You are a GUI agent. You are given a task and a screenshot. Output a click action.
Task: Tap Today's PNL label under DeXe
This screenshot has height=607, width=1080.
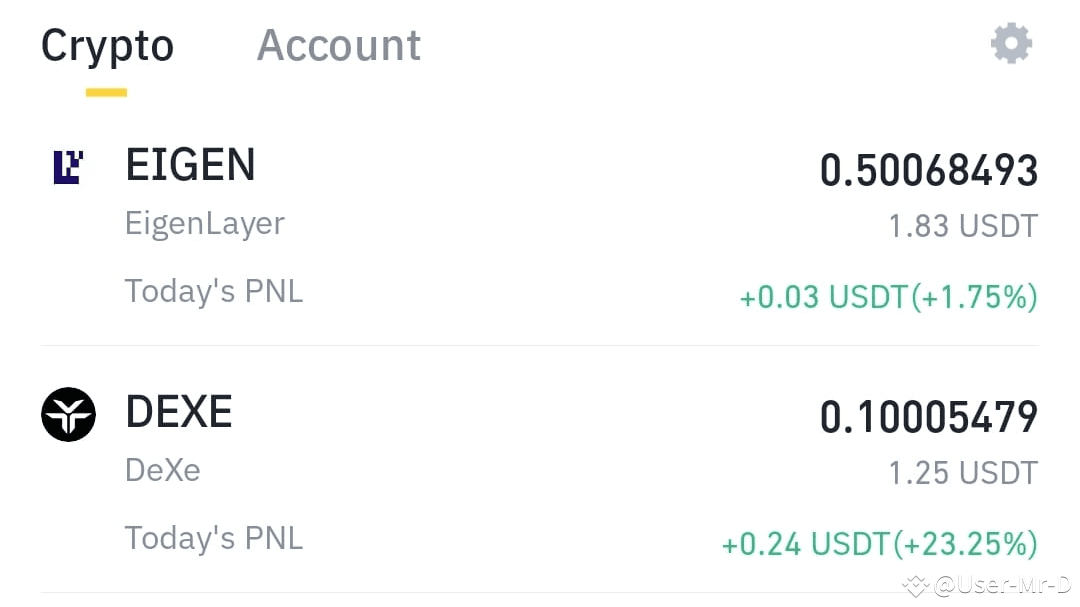click(214, 538)
